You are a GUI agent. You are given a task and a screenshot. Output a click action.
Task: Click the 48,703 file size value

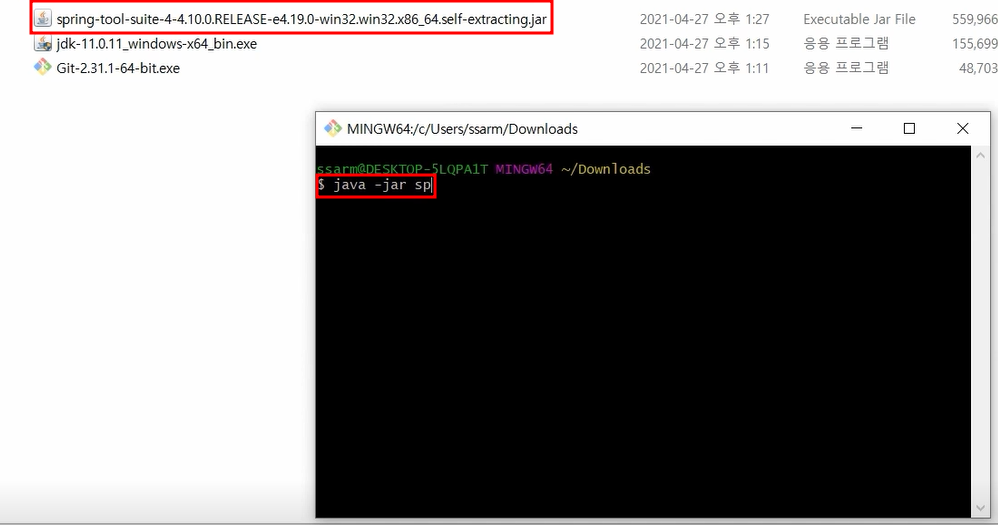pos(978,67)
